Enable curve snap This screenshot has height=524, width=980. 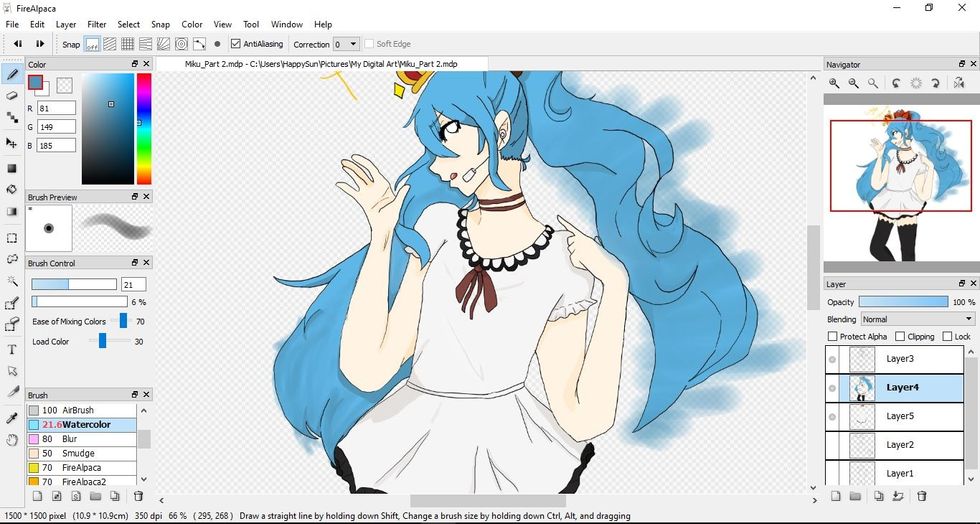[199, 44]
